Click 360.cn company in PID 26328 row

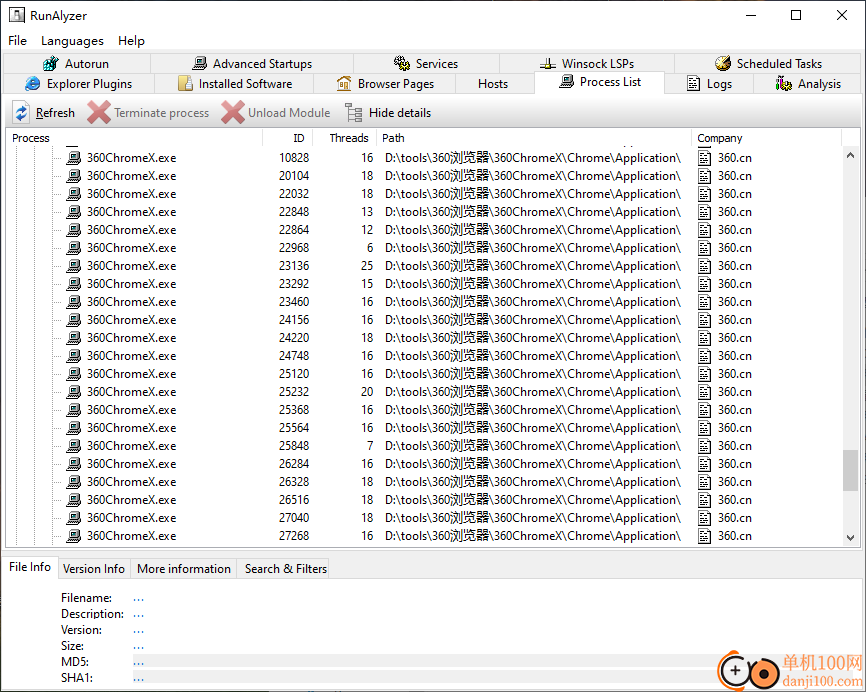pyautogui.click(x=735, y=482)
